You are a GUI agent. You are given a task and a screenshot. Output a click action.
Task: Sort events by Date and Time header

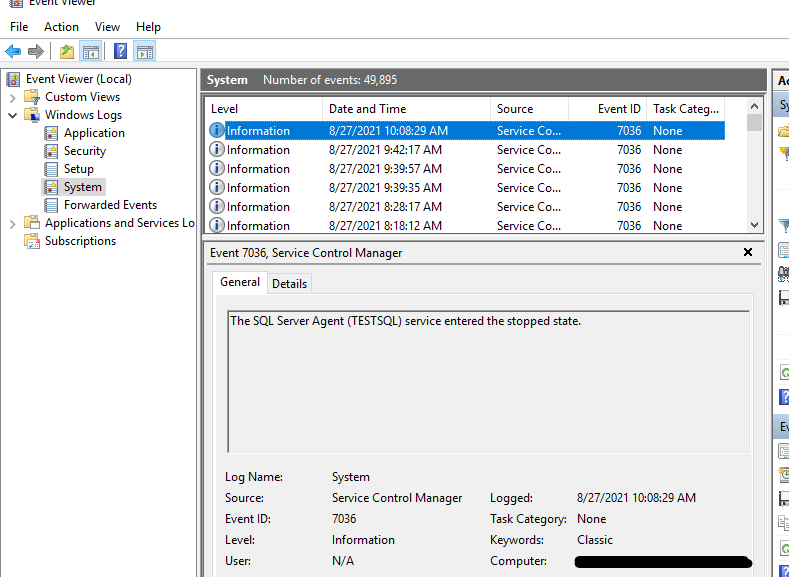coord(406,109)
